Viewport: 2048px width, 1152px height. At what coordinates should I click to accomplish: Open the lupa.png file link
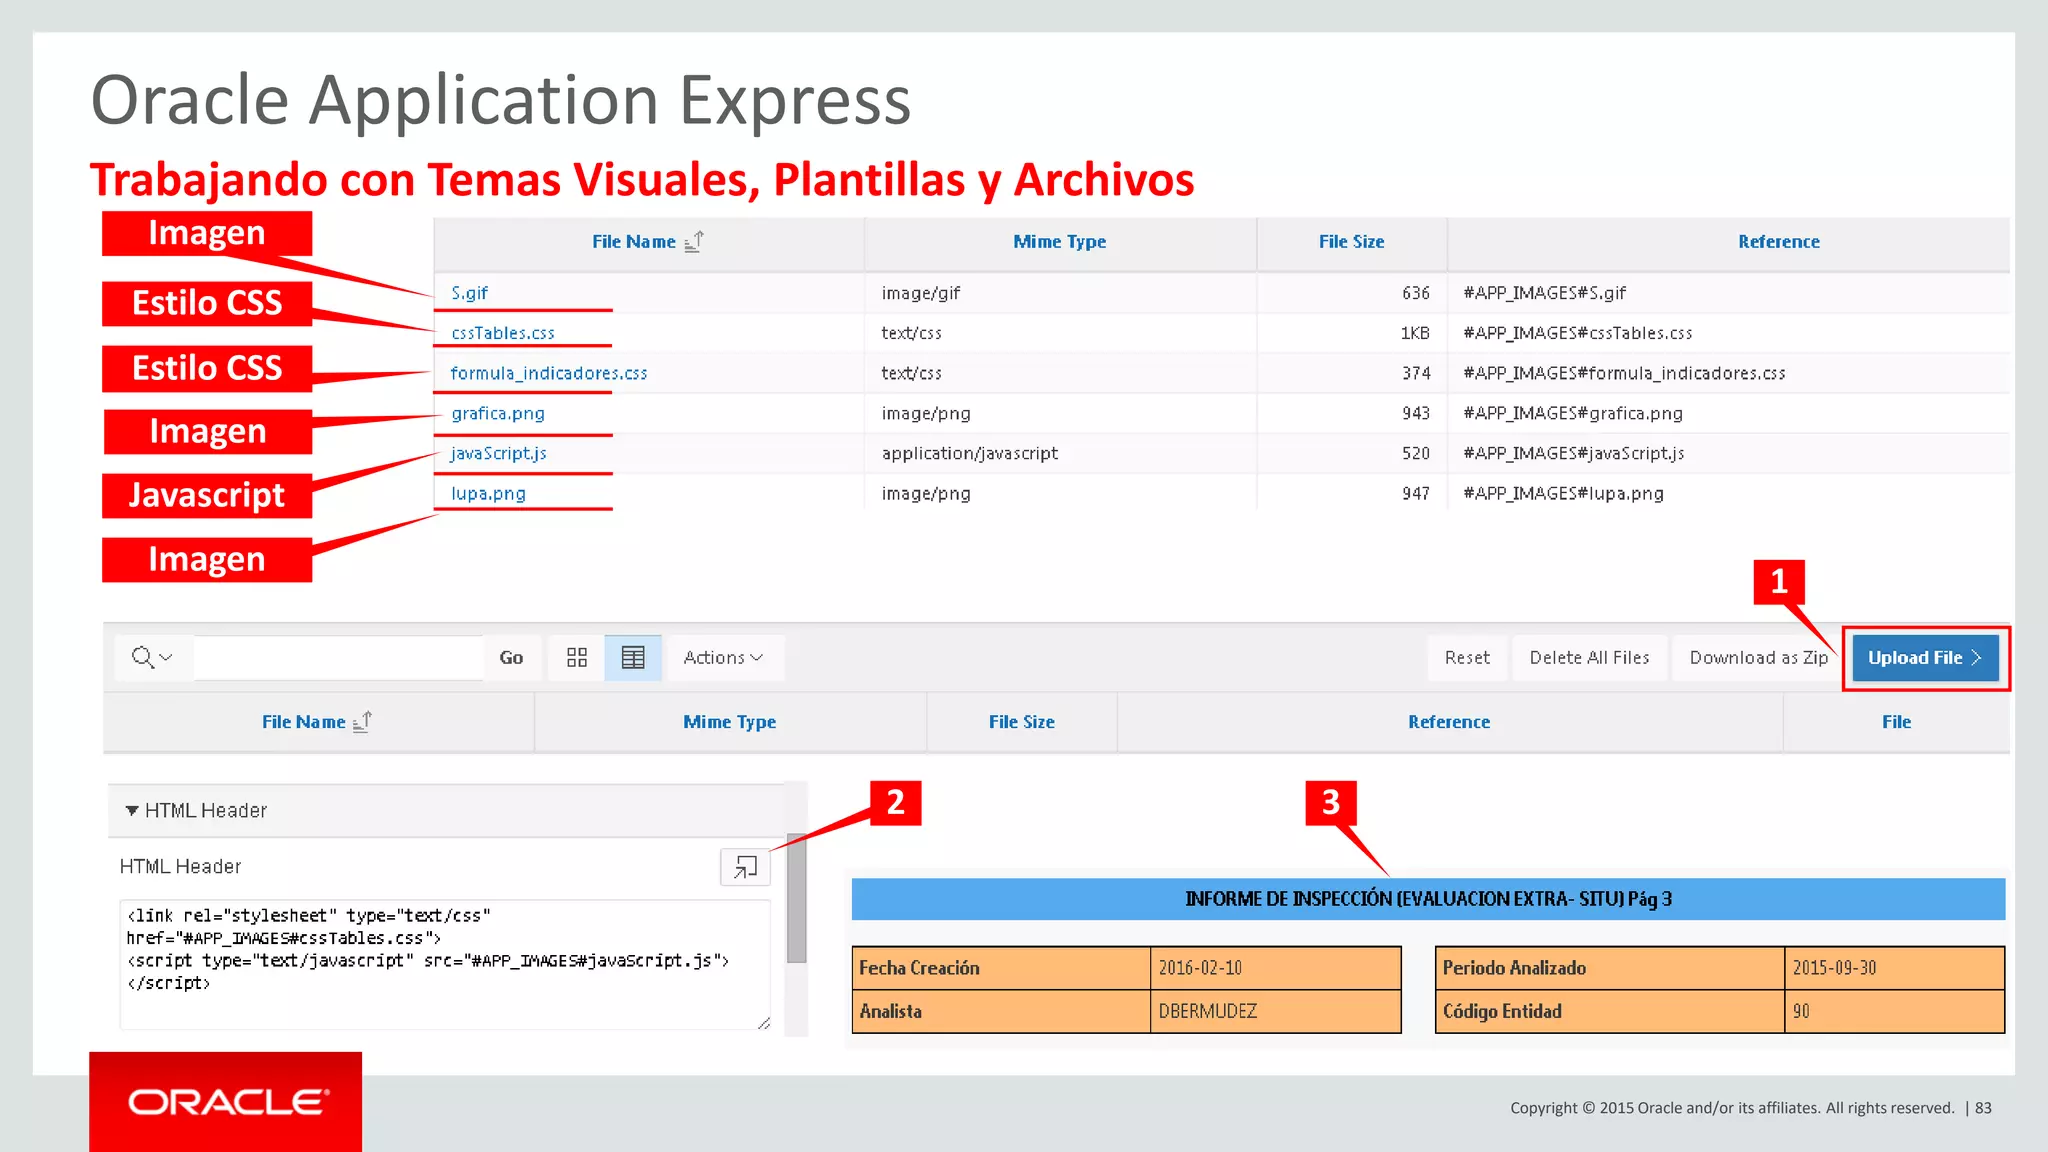pyautogui.click(x=488, y=493)
